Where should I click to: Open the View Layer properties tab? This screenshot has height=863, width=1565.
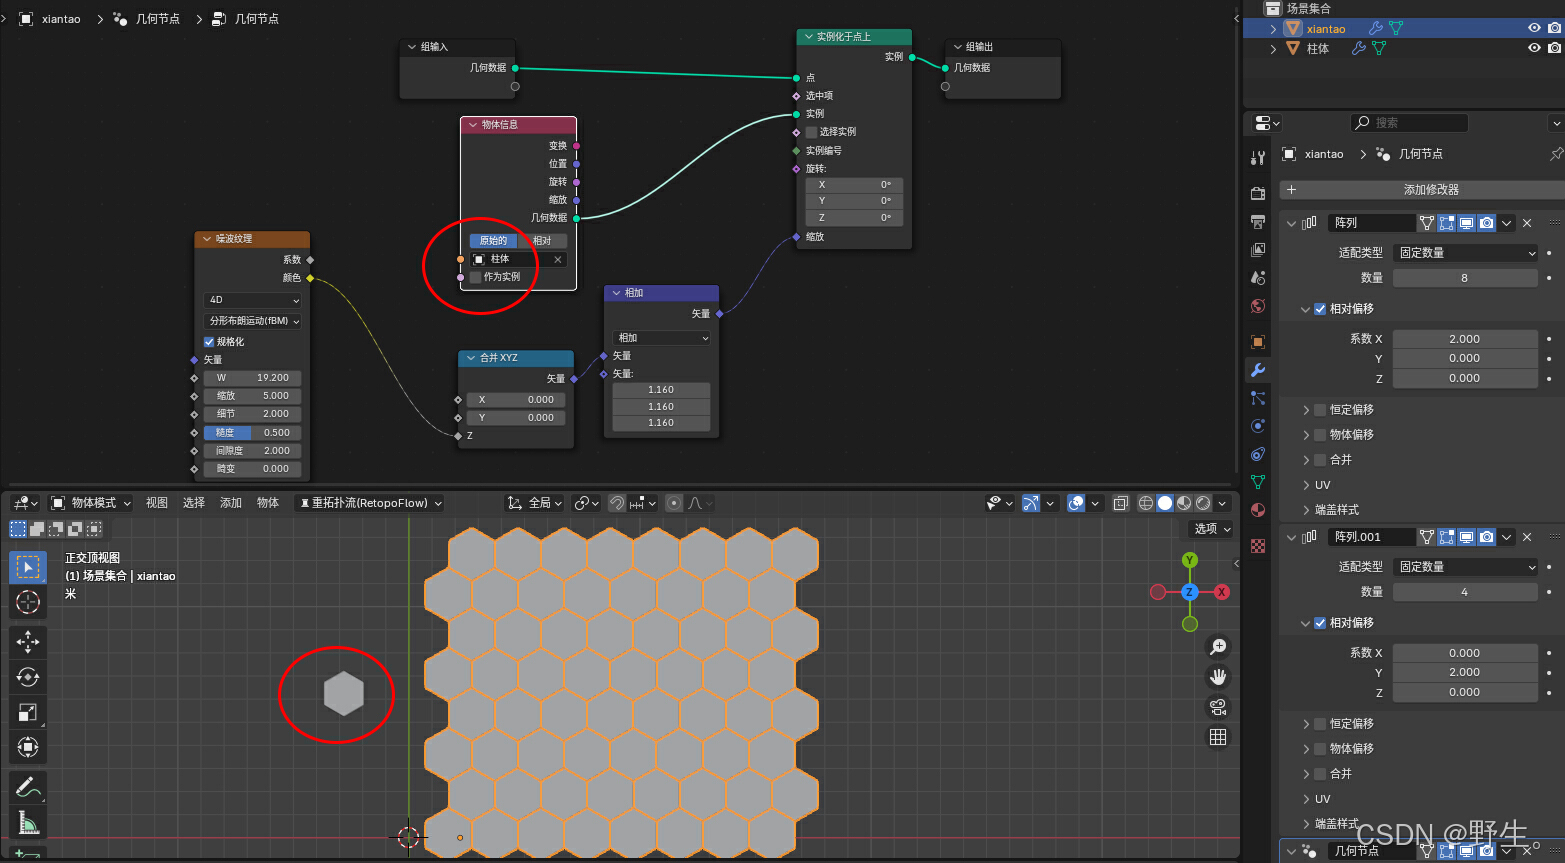tap(1258, 249)
